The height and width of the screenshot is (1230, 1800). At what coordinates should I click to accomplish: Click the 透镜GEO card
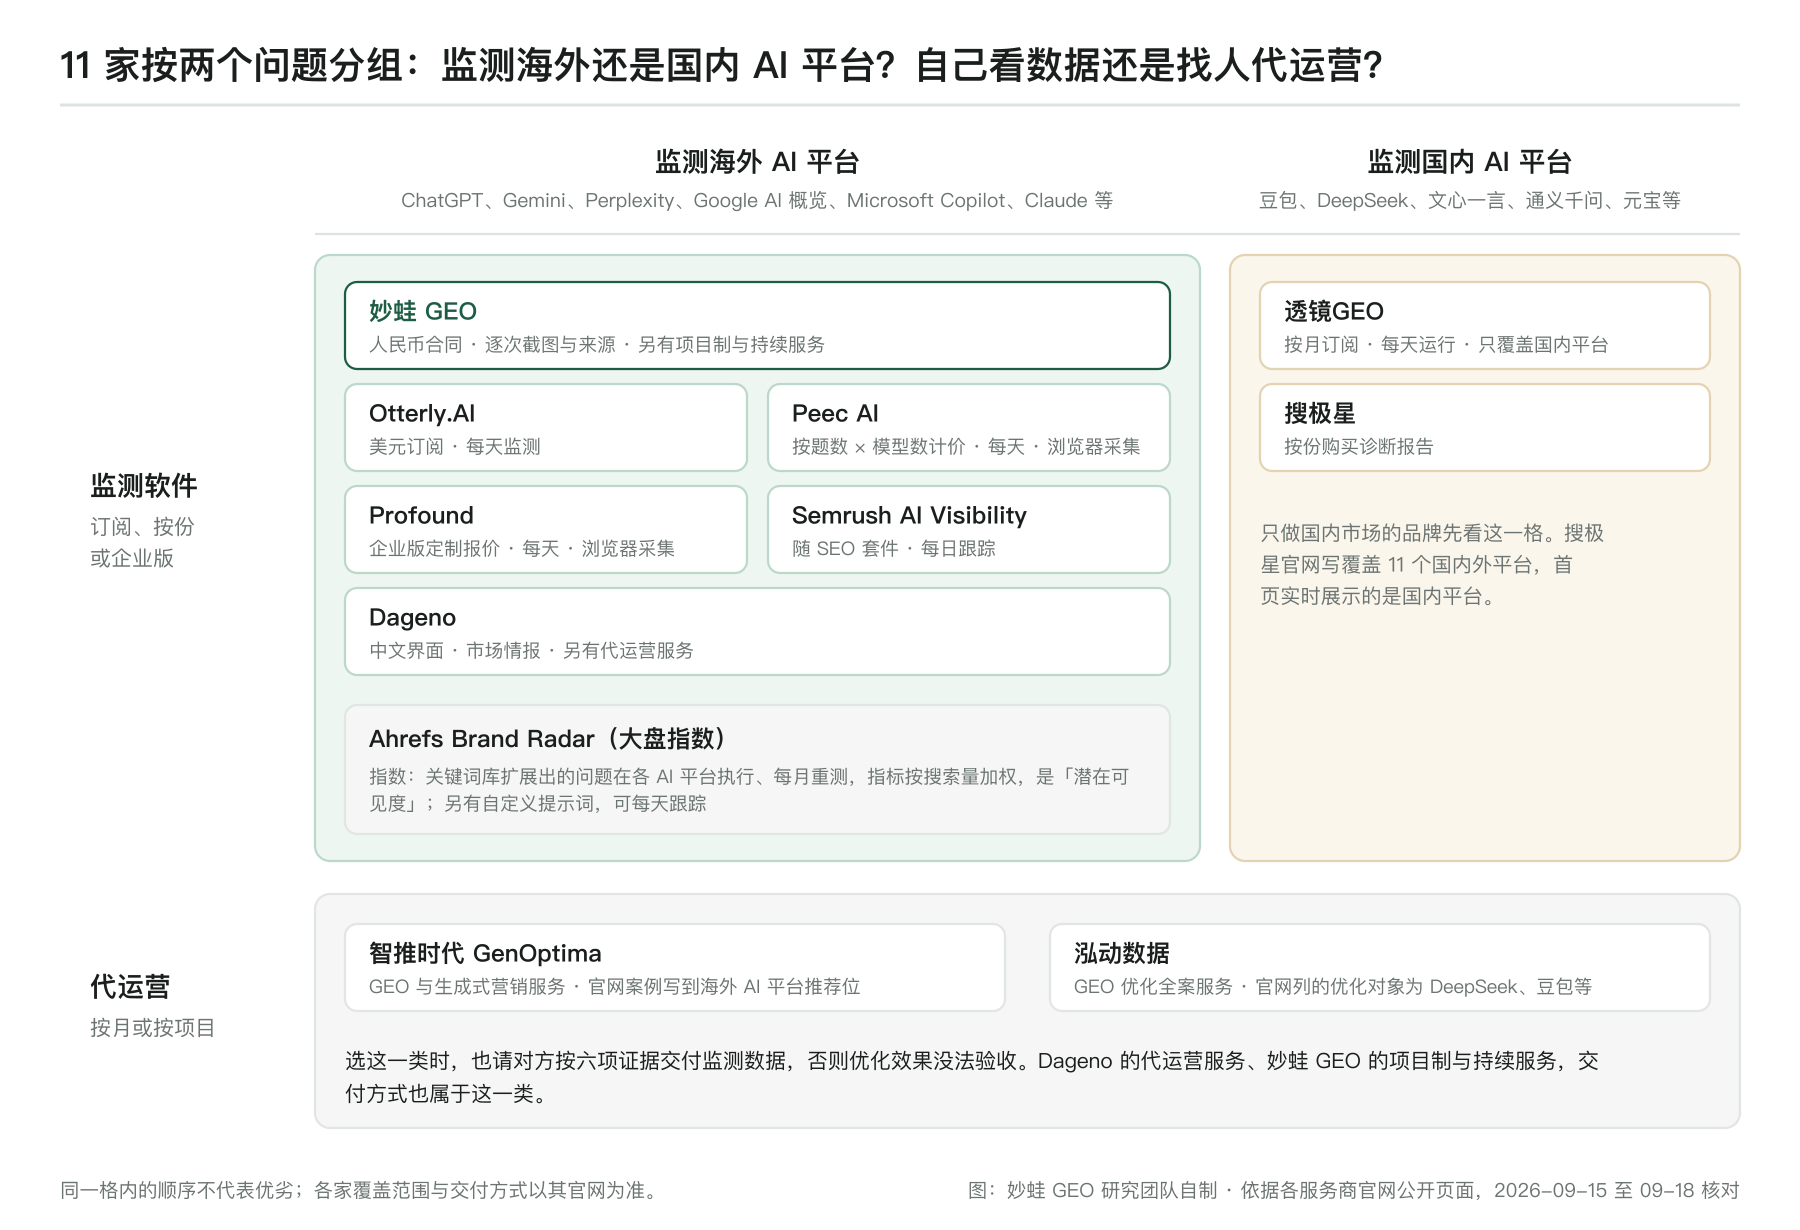pyautogui.click(x=1485, y=325)
